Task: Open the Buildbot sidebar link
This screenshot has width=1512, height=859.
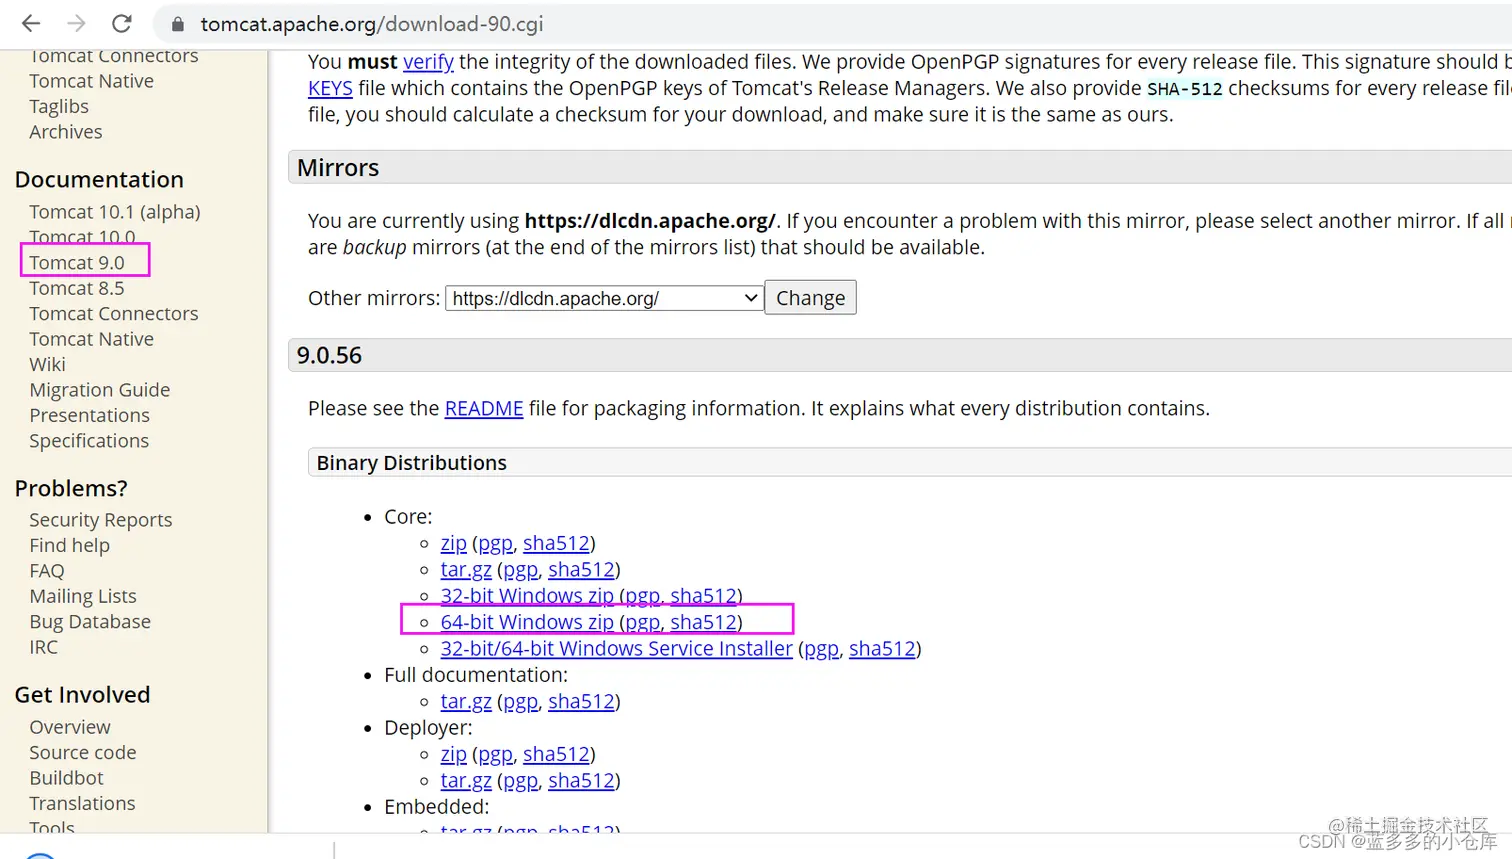Action: (66, 778)
